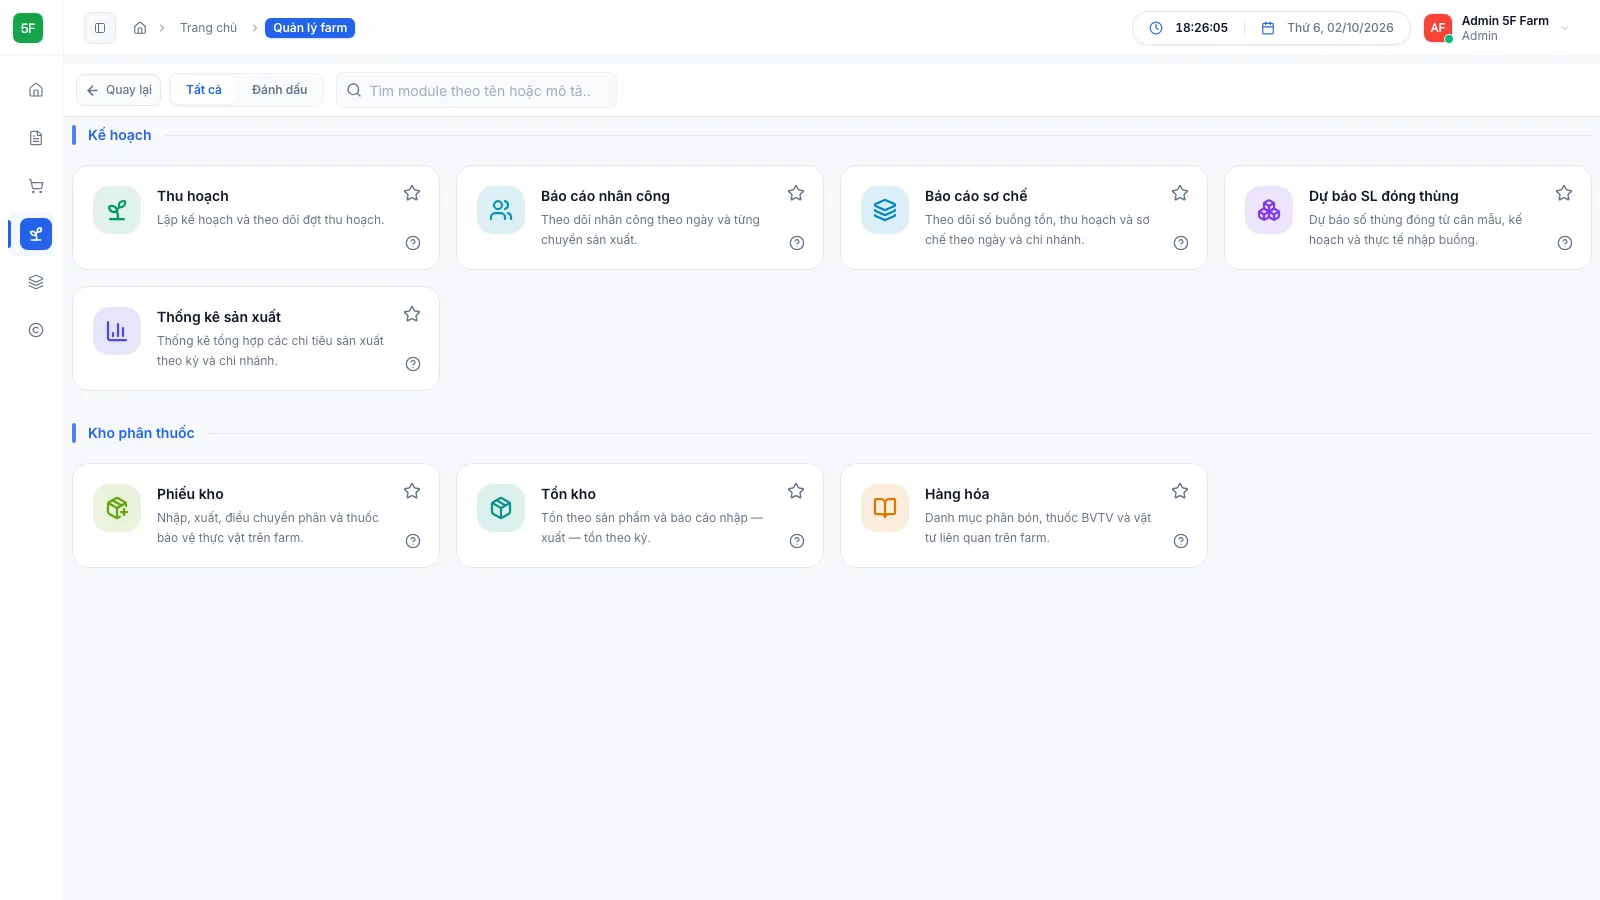
Task: Go to Trang chủ breadcrumb link
Action: (x=209, y=28)
